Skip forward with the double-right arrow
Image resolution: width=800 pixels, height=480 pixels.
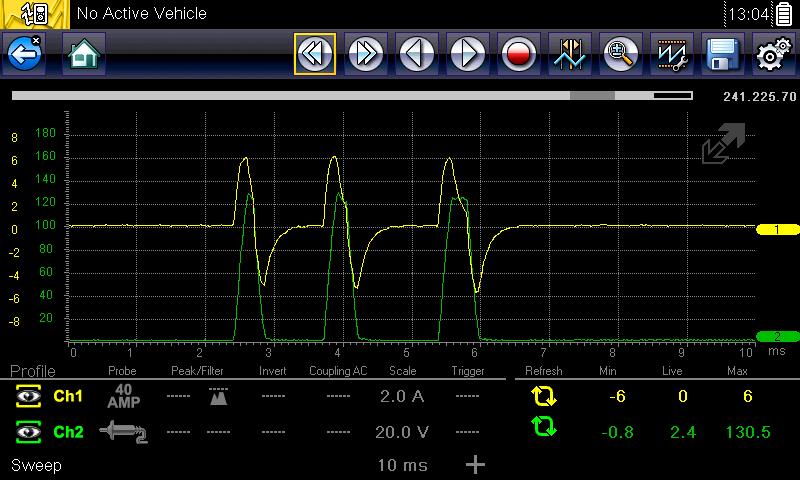366,54
